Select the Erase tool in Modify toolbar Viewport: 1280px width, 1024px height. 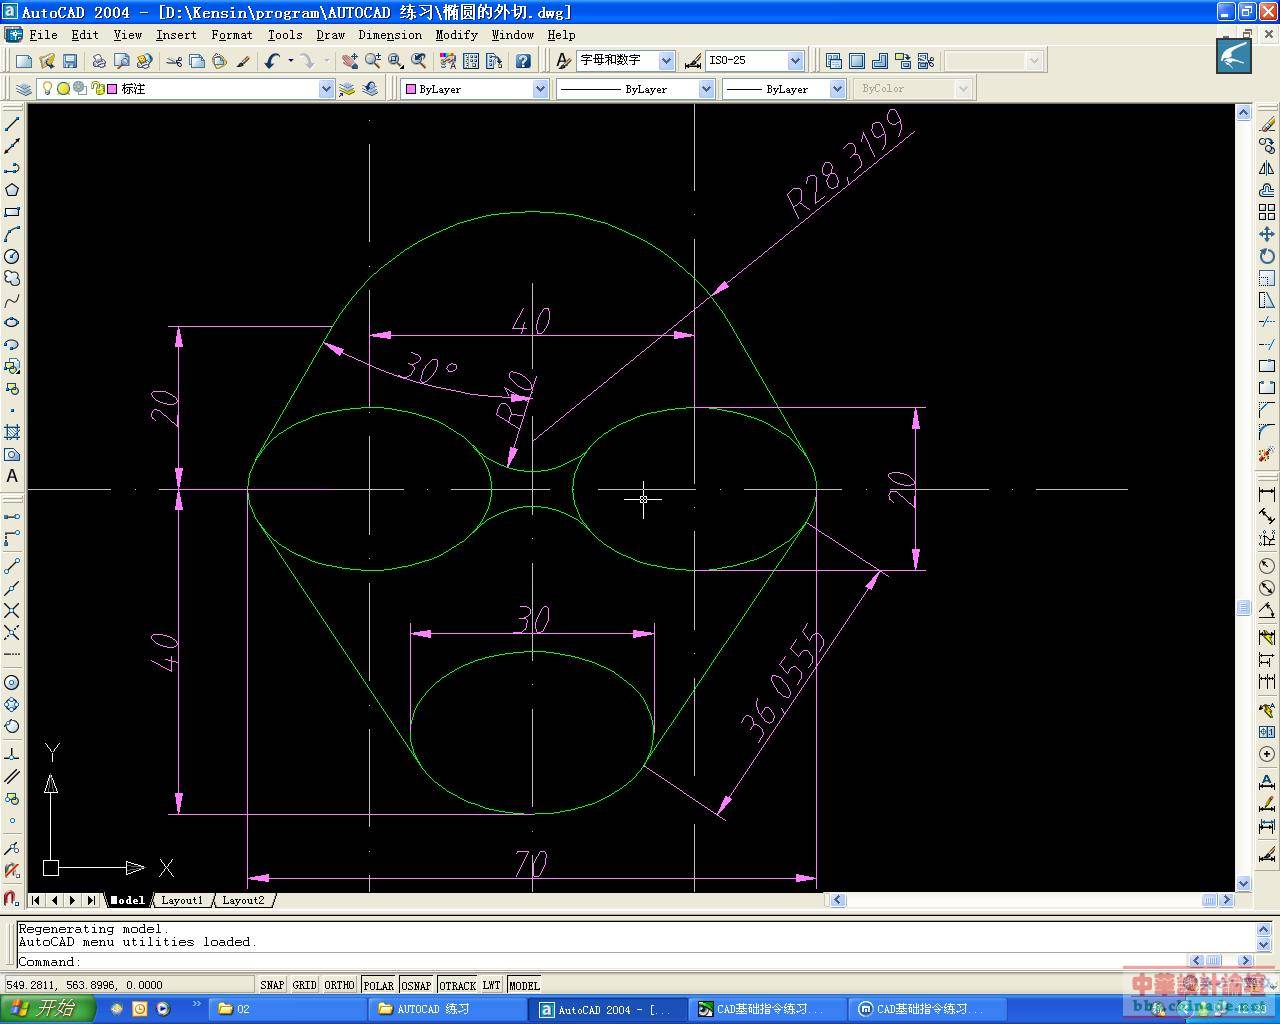1267,124
